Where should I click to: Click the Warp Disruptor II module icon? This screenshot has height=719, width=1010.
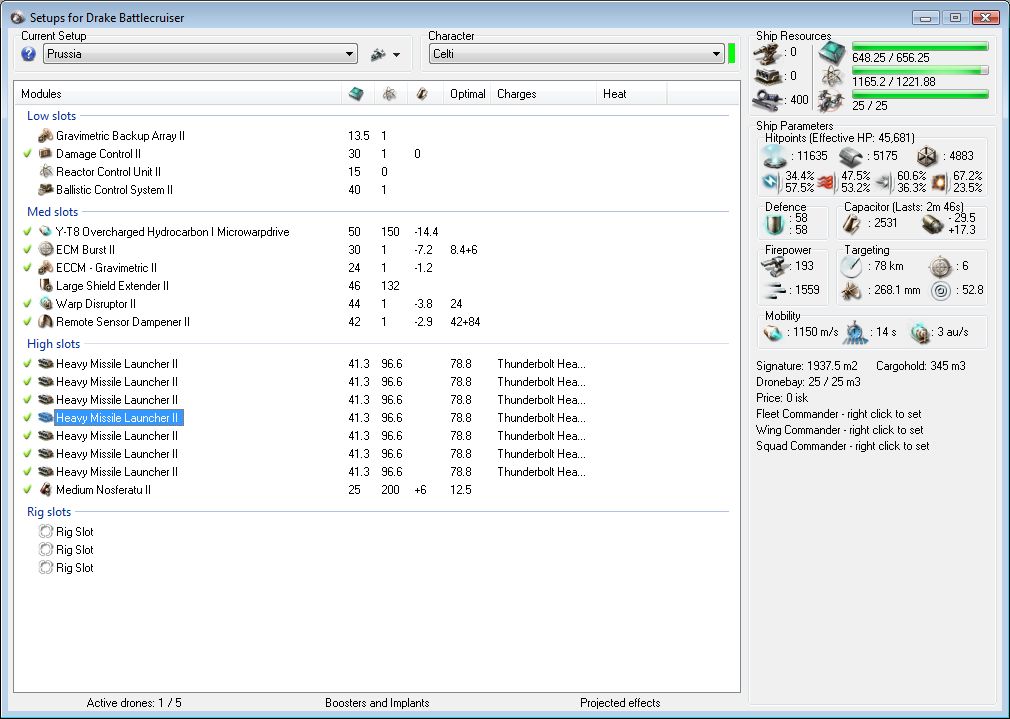[x=45, y=304]
